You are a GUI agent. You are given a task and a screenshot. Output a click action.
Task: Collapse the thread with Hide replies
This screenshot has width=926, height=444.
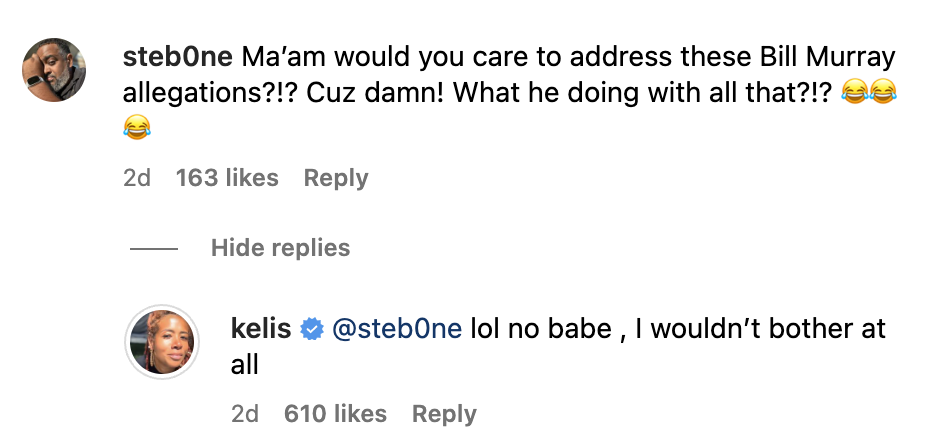[x=280, y=248]
